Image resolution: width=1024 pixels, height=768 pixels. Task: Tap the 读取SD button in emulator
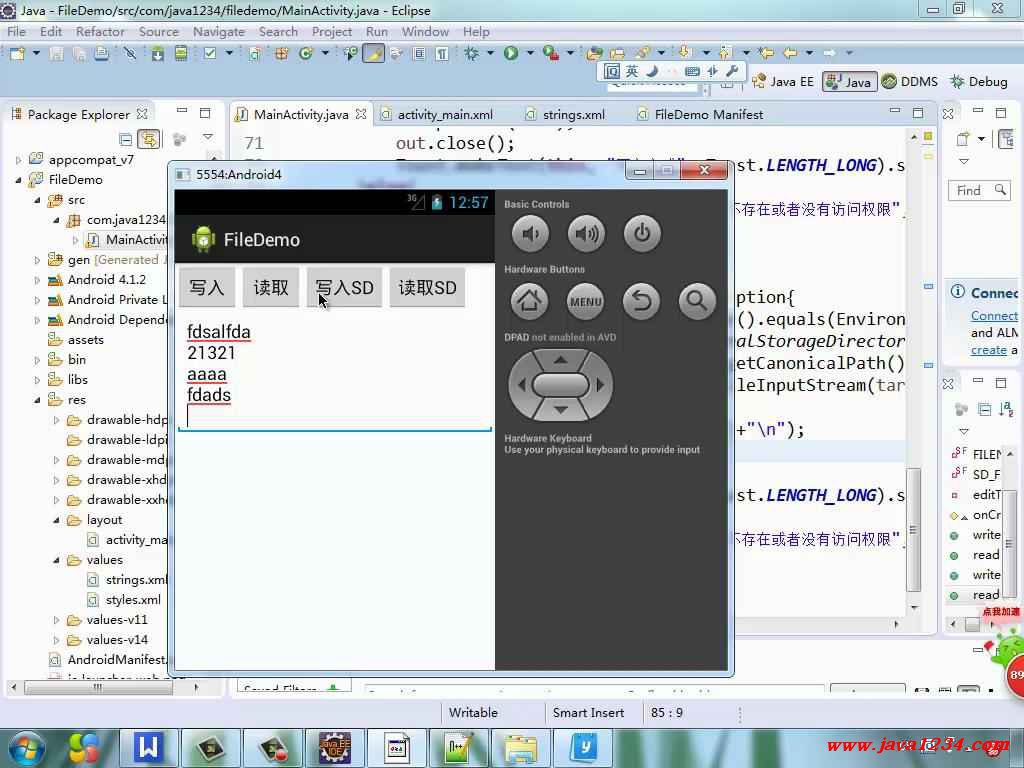click(x=427, y=288)
